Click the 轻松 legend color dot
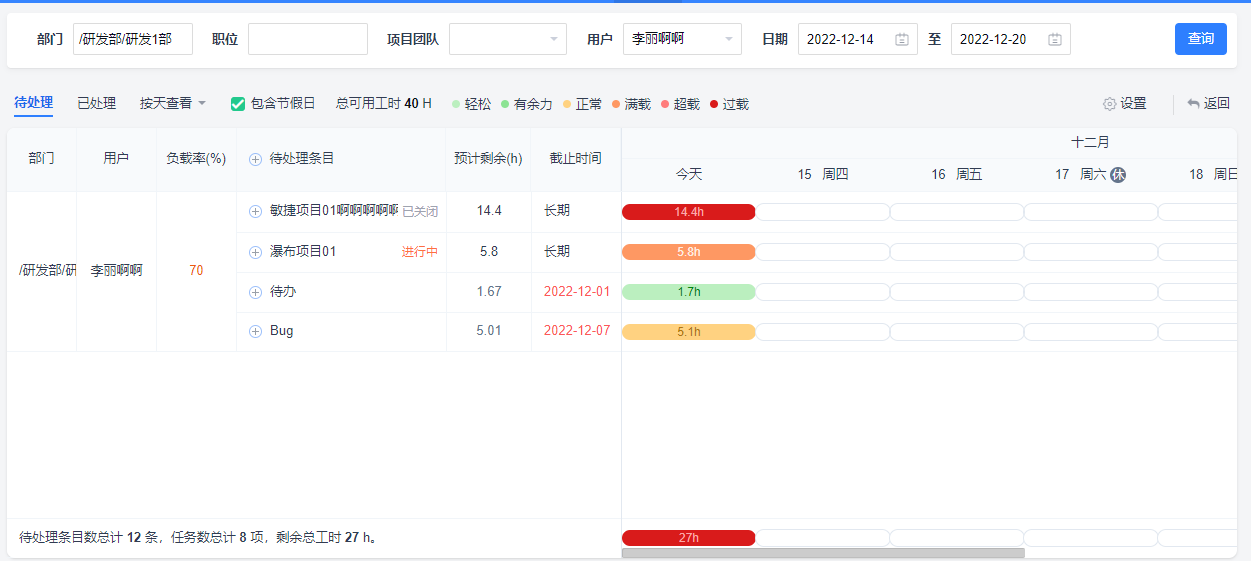The image size is (1251, 561). click(456, 104)
